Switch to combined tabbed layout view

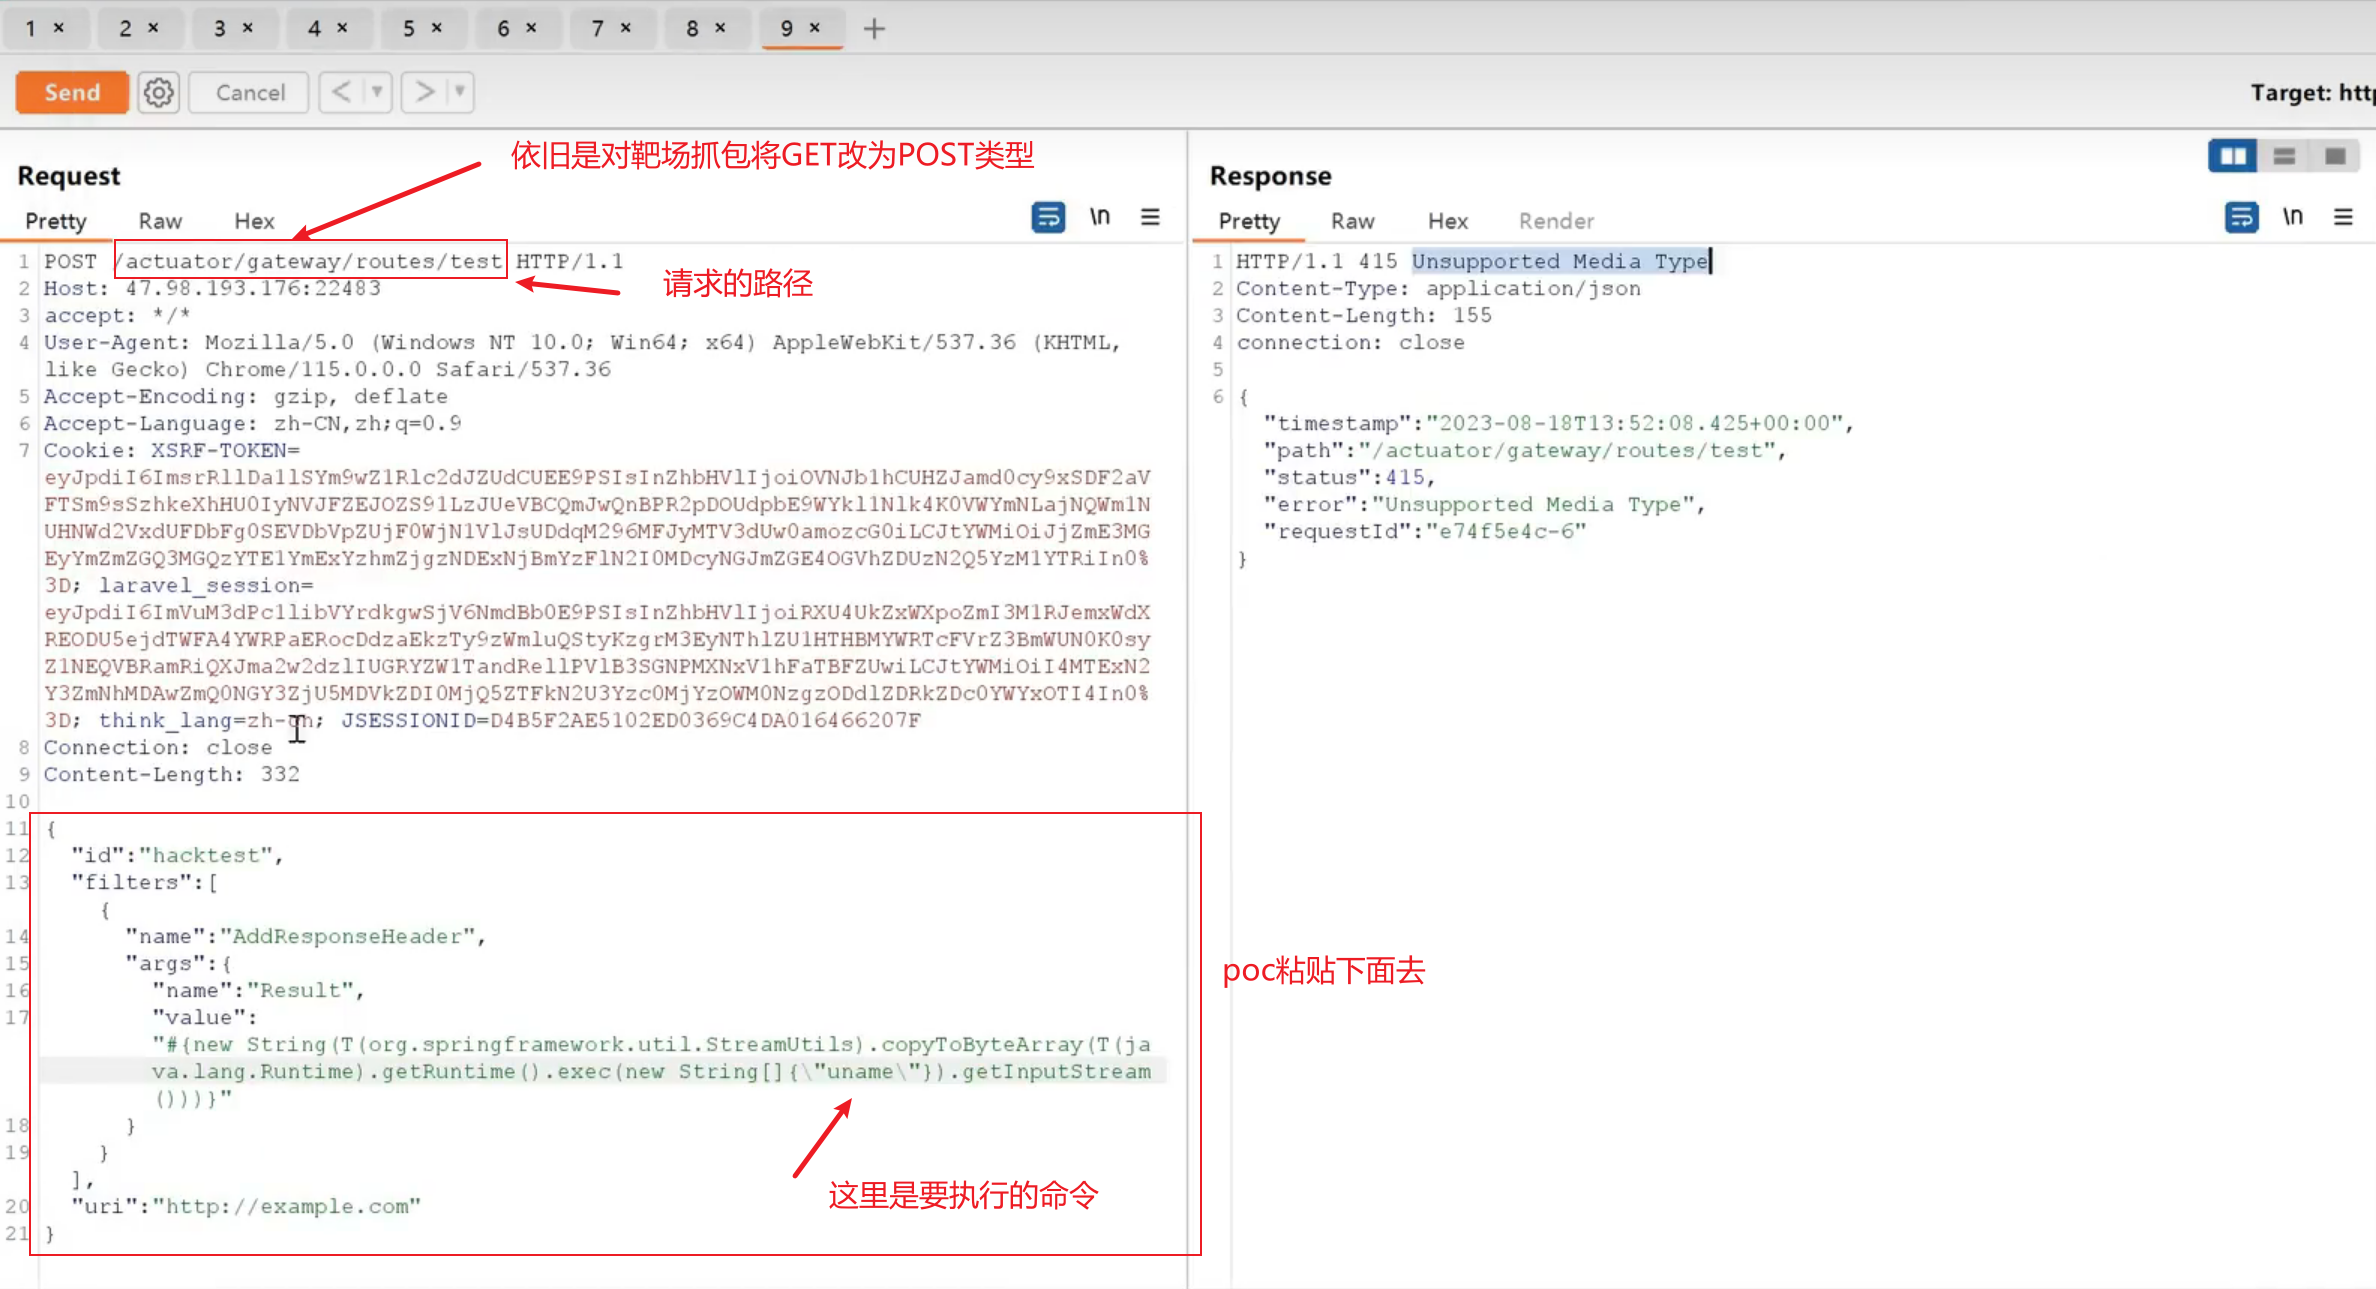2335,156
